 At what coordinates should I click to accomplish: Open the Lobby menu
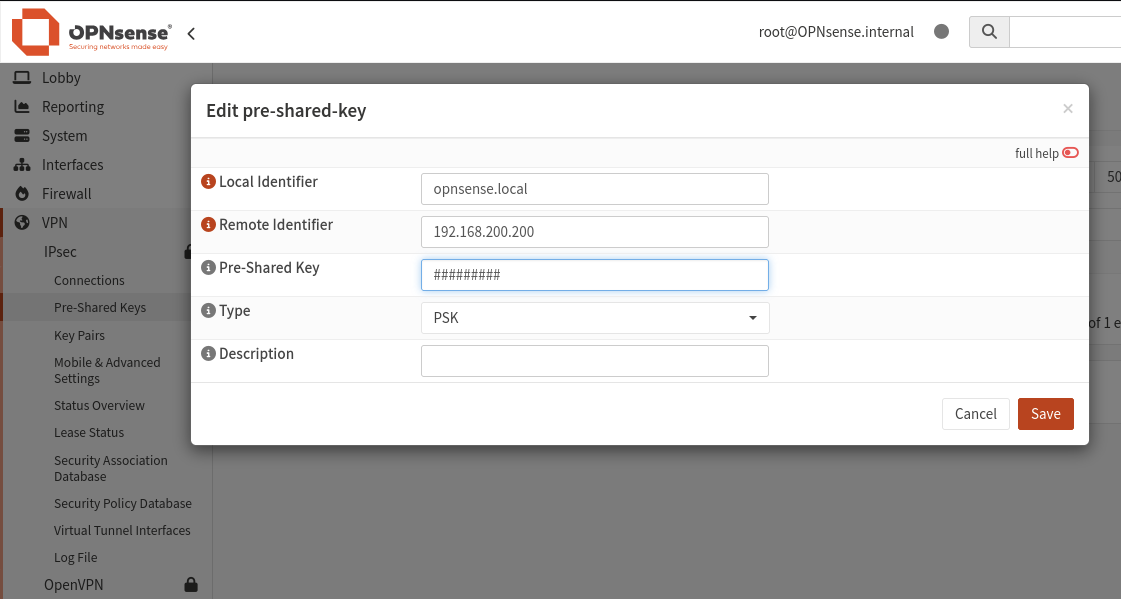tap(61, 78)
